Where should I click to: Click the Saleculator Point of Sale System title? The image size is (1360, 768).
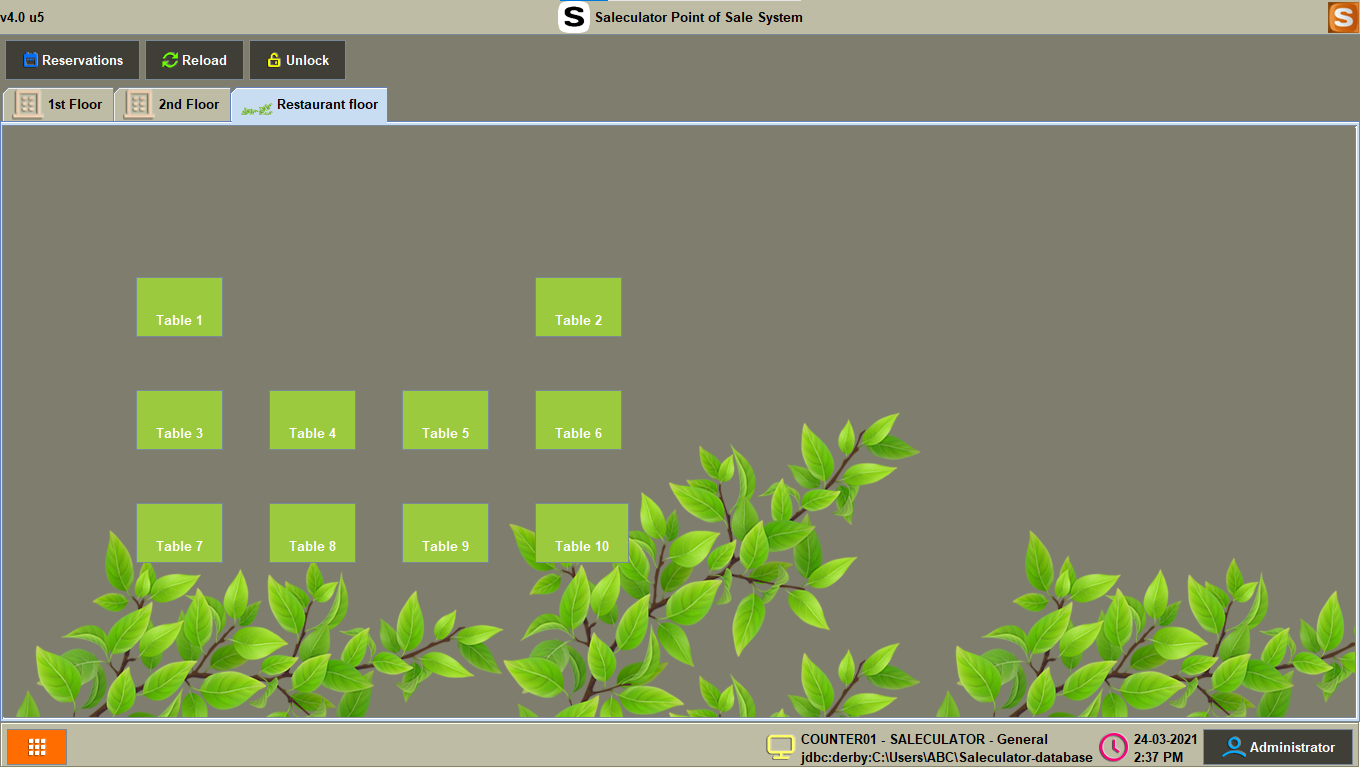pyautogui.click(x=699, y=17)
